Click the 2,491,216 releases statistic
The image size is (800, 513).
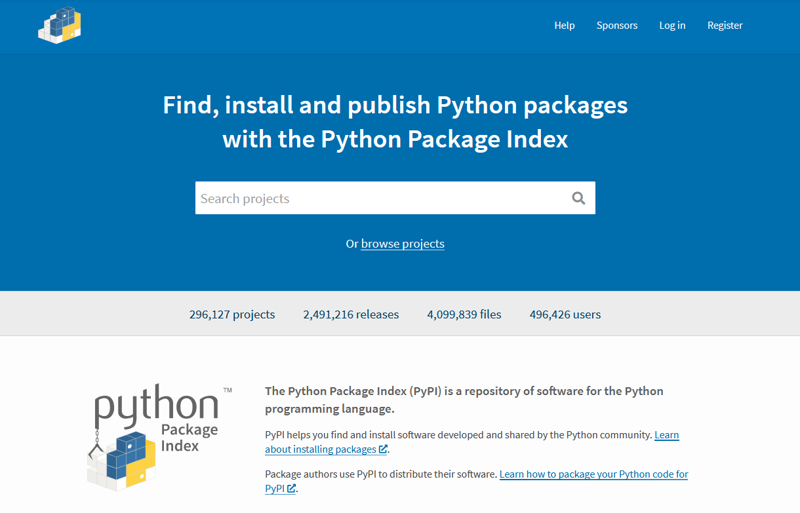pos(351,314)
